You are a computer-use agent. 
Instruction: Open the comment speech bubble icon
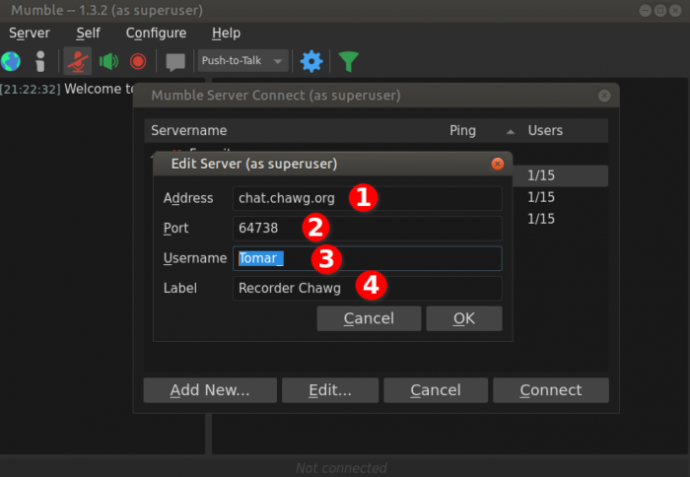[176, 61]
